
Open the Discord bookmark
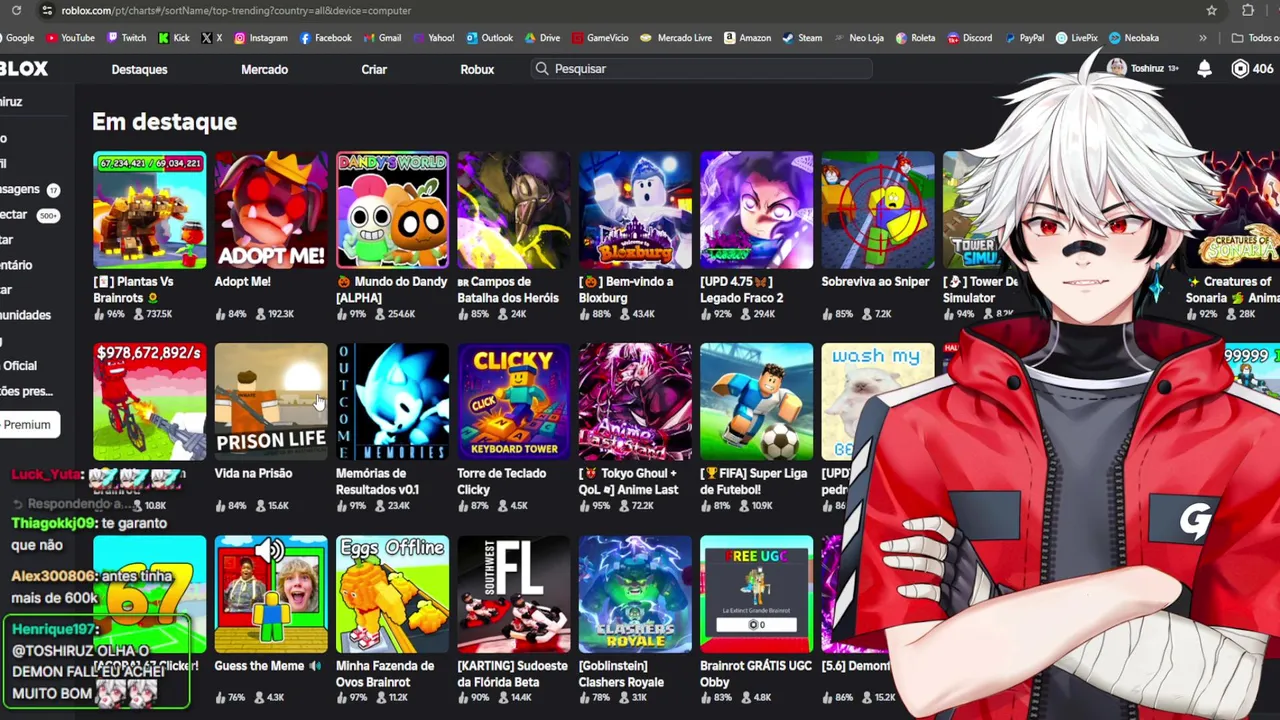click(969, 38)
